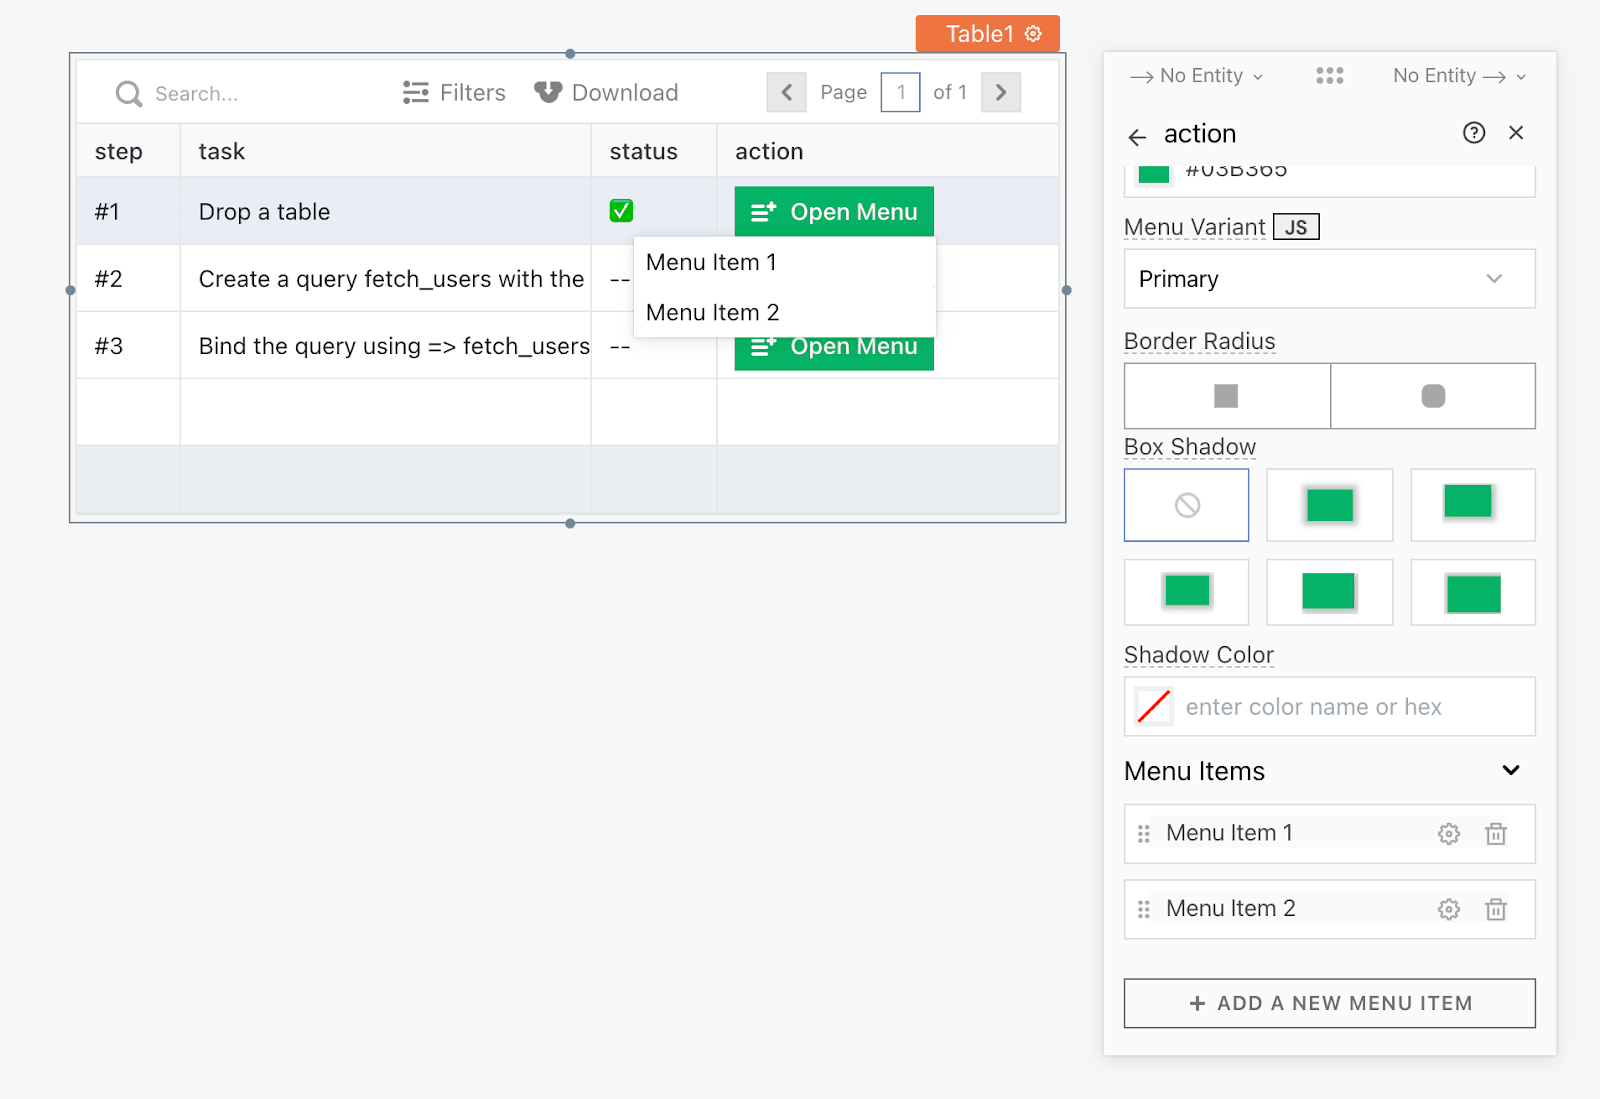Image resolution: width=1600 pixels, height=1099 pixels.
Task: Choose Menu Item 2 from popup menu
Action: (x=712, y=313)
